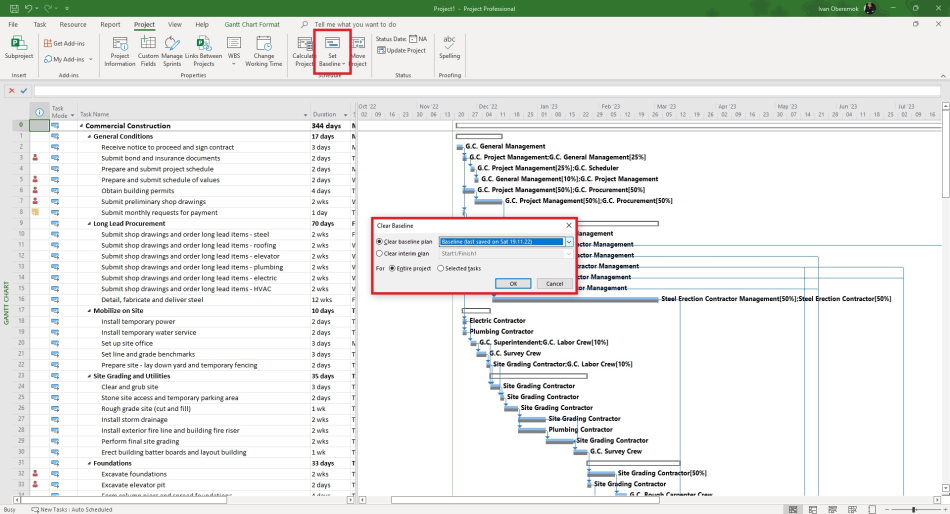Click the formula entry bar

(487, 90)
